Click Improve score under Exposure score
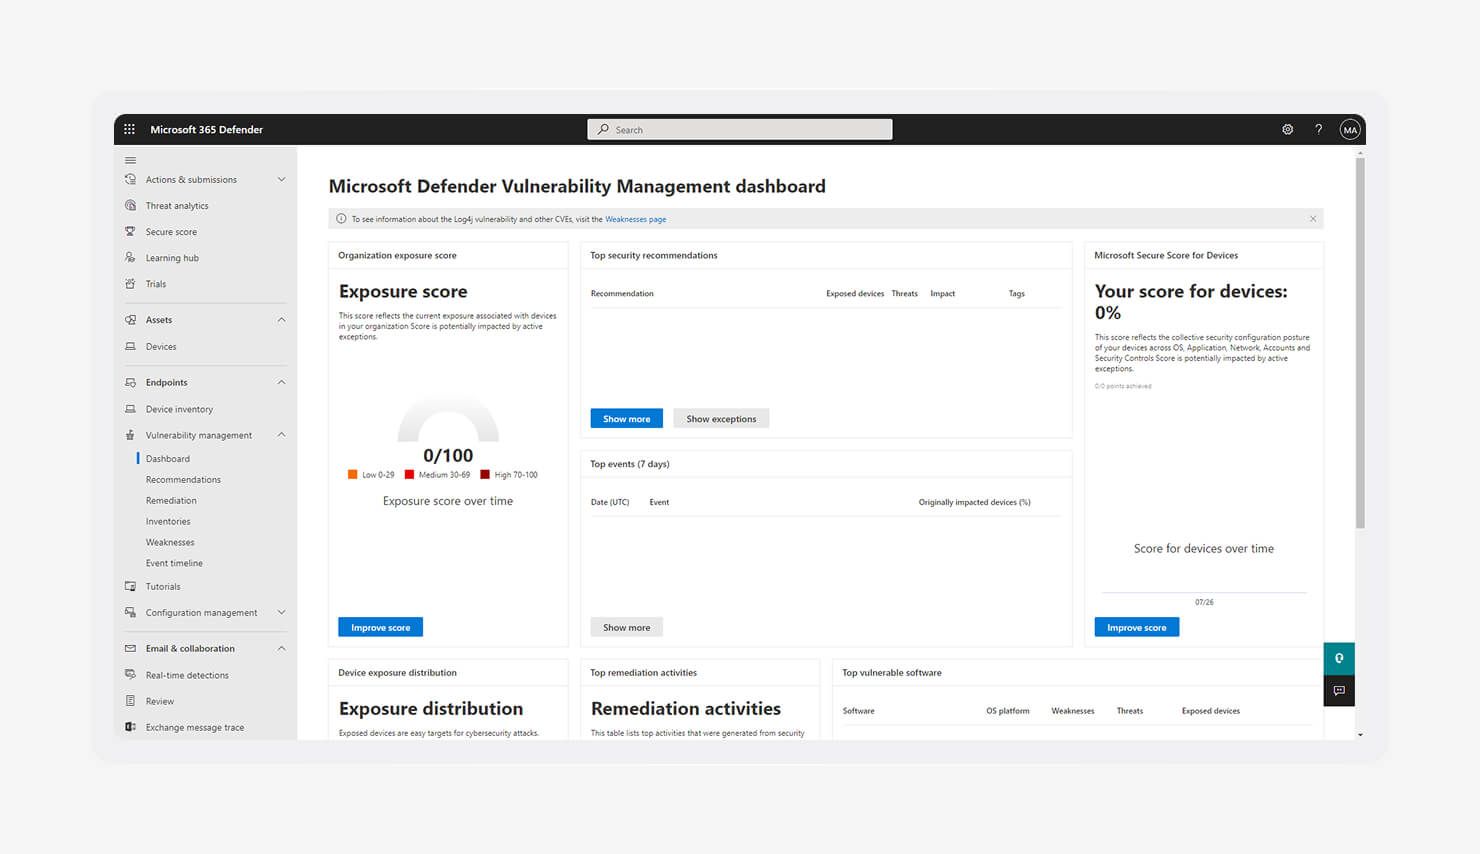 380,627
